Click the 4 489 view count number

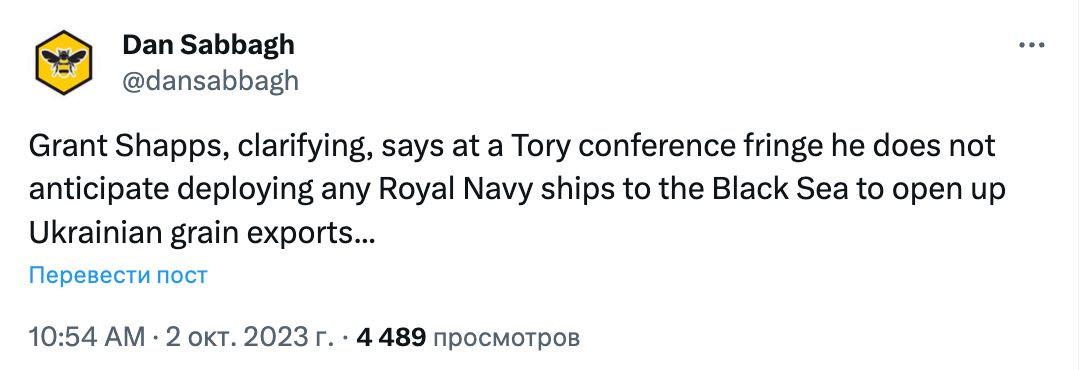pos(389,337)
